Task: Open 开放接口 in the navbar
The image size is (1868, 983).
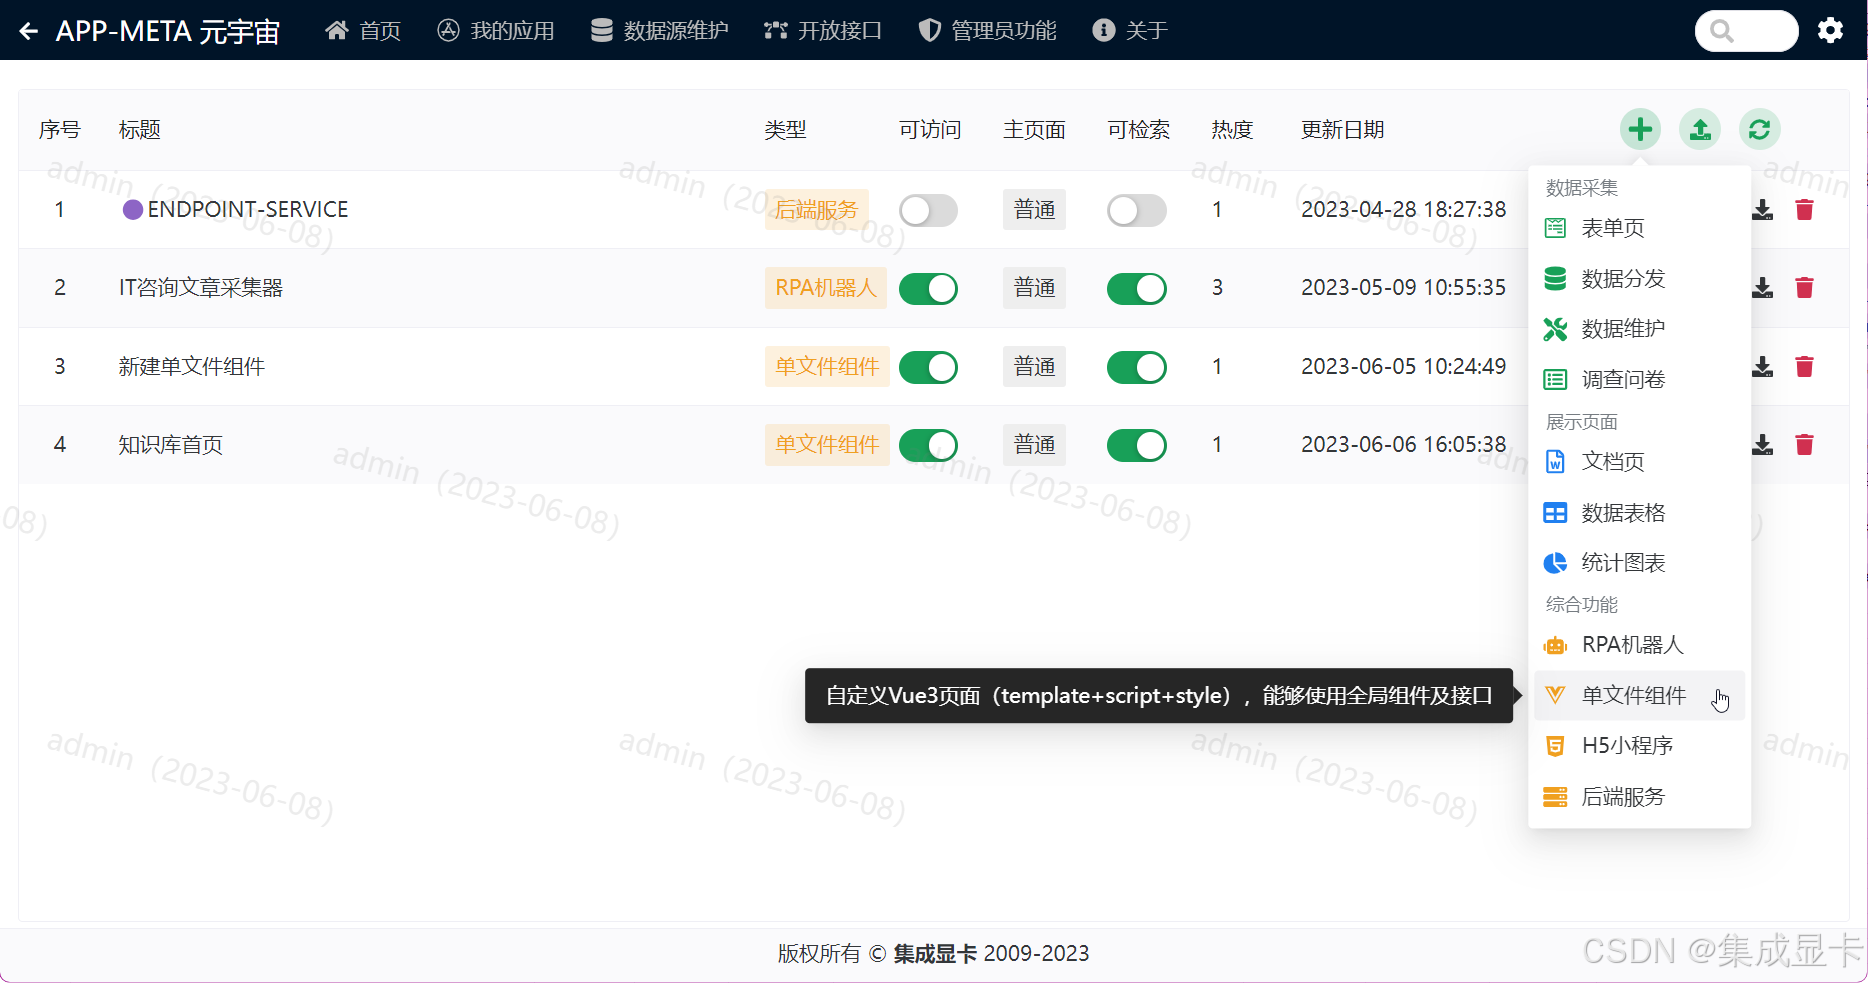Action: [x=823, y=31]
